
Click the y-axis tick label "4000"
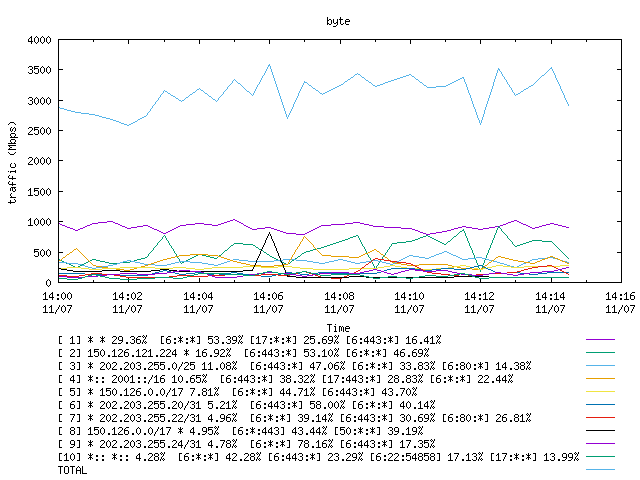point(39,40)
